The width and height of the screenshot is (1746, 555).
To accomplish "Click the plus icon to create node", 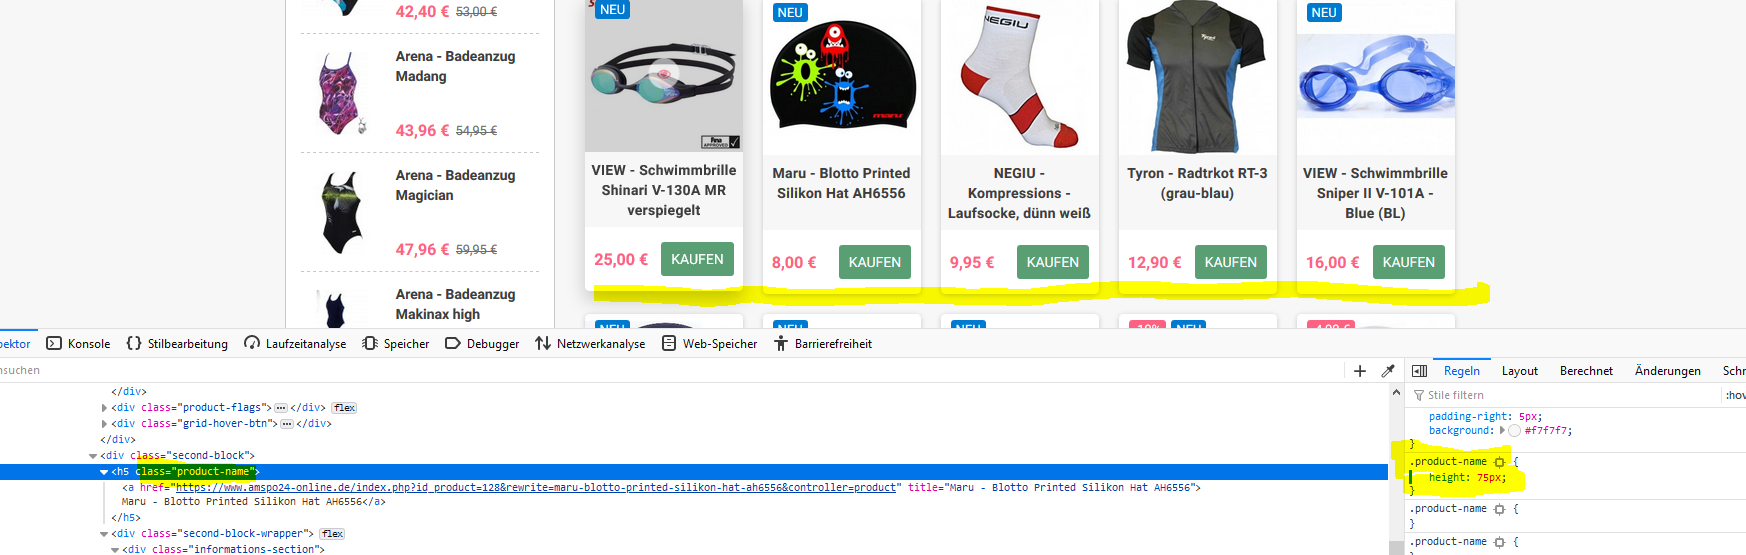I will point(1360,371).
